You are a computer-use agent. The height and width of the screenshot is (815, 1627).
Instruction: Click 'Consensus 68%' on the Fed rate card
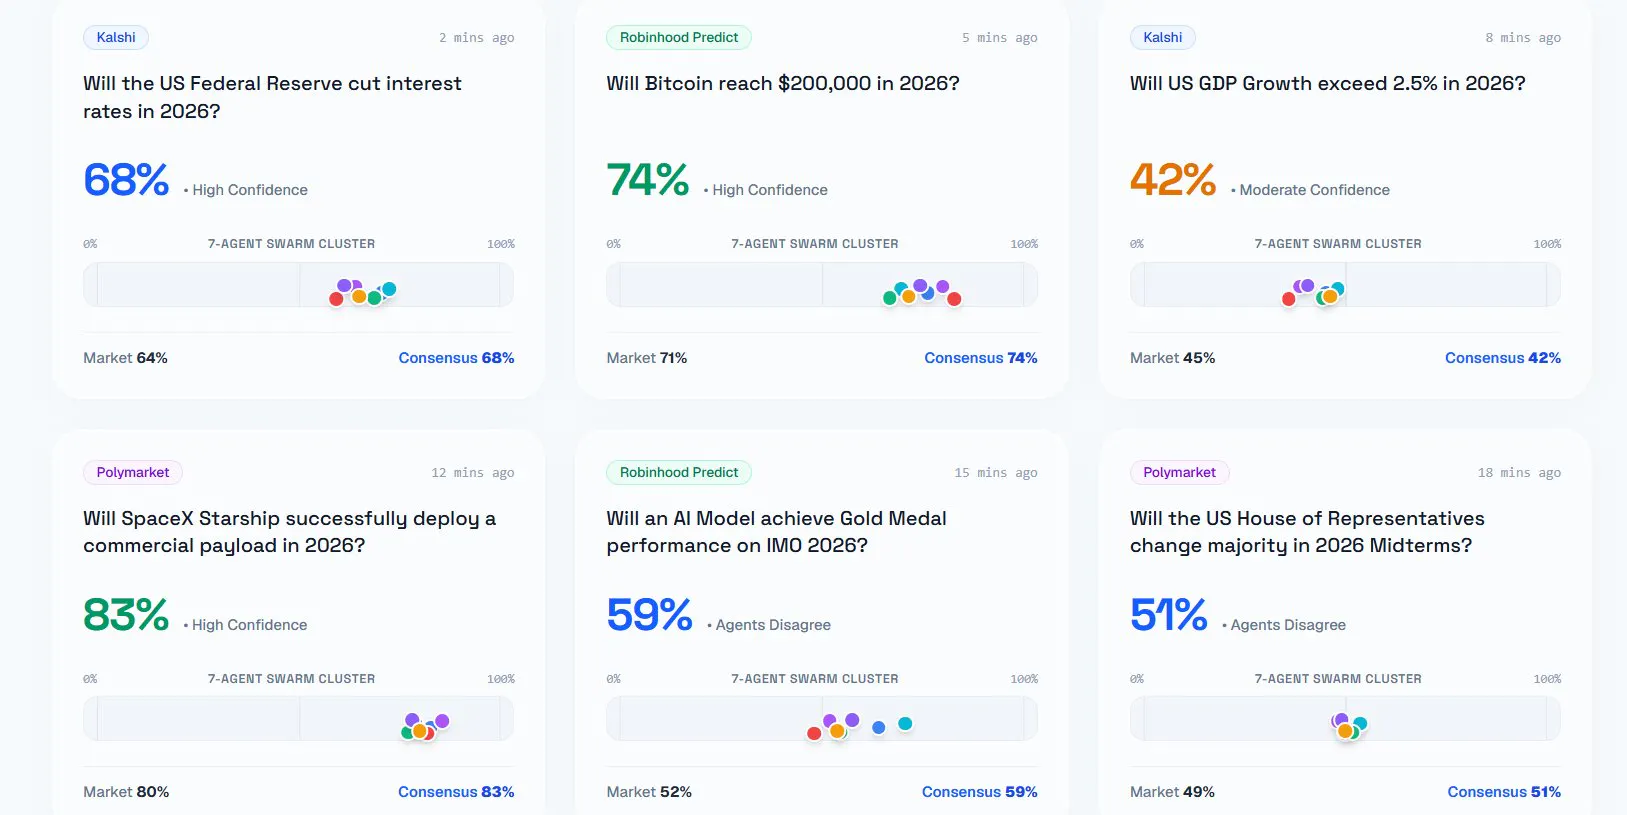tap(456, 358)
